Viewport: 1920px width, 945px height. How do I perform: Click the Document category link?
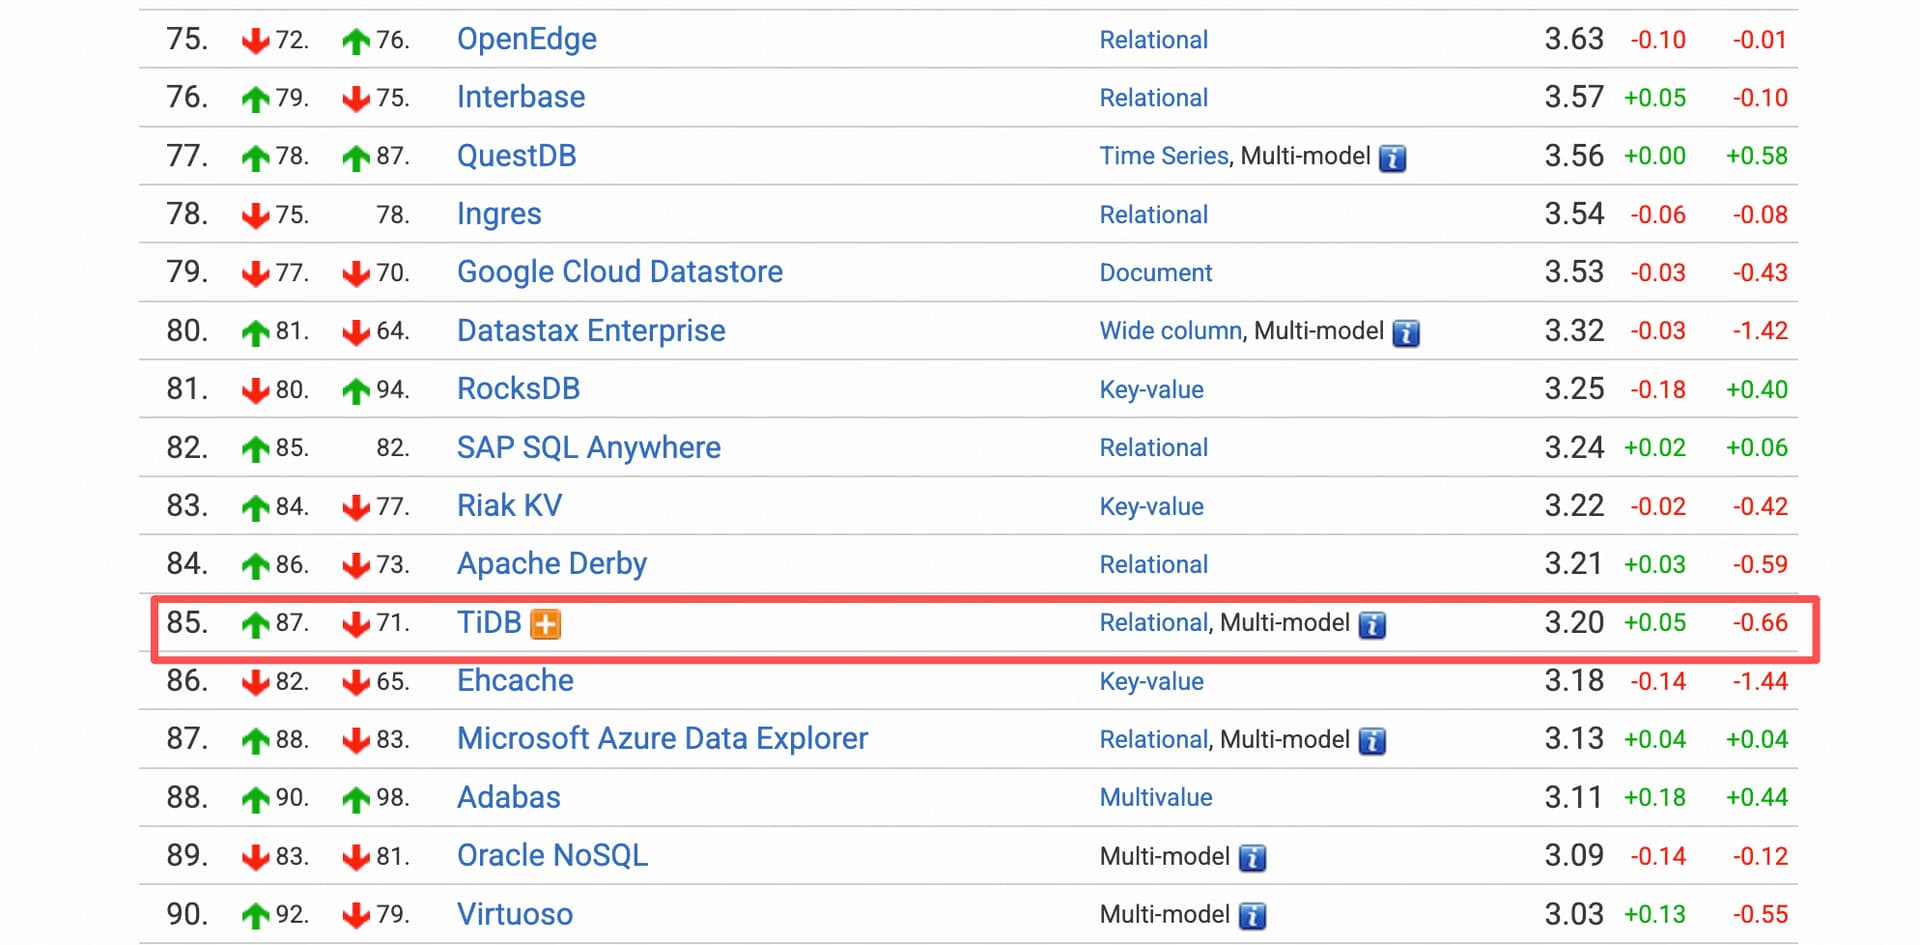pyautogui.click(x=1155, y=273)
